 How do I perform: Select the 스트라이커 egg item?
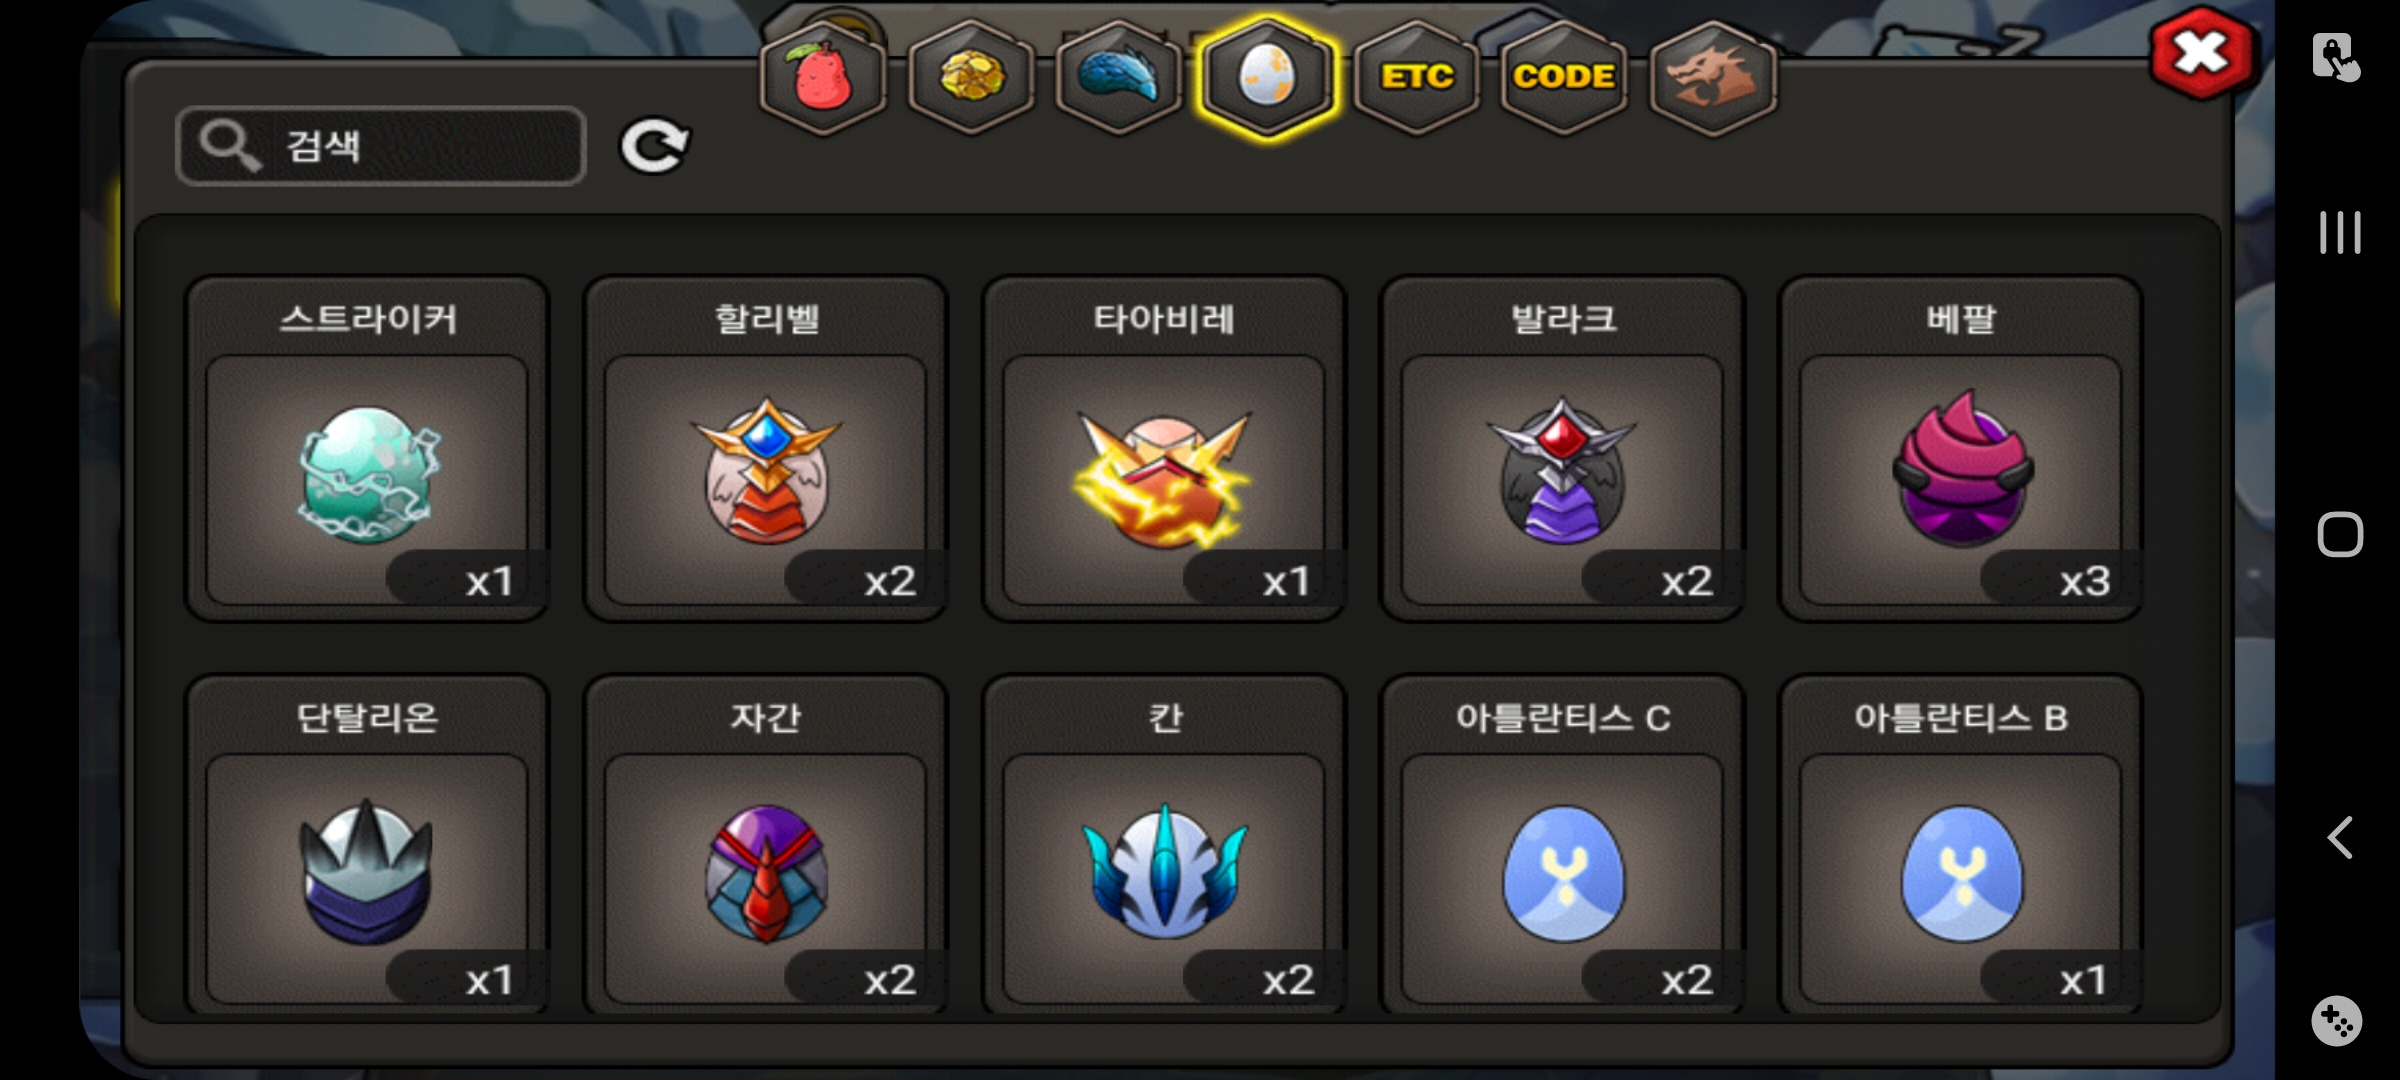click(367, 449)
